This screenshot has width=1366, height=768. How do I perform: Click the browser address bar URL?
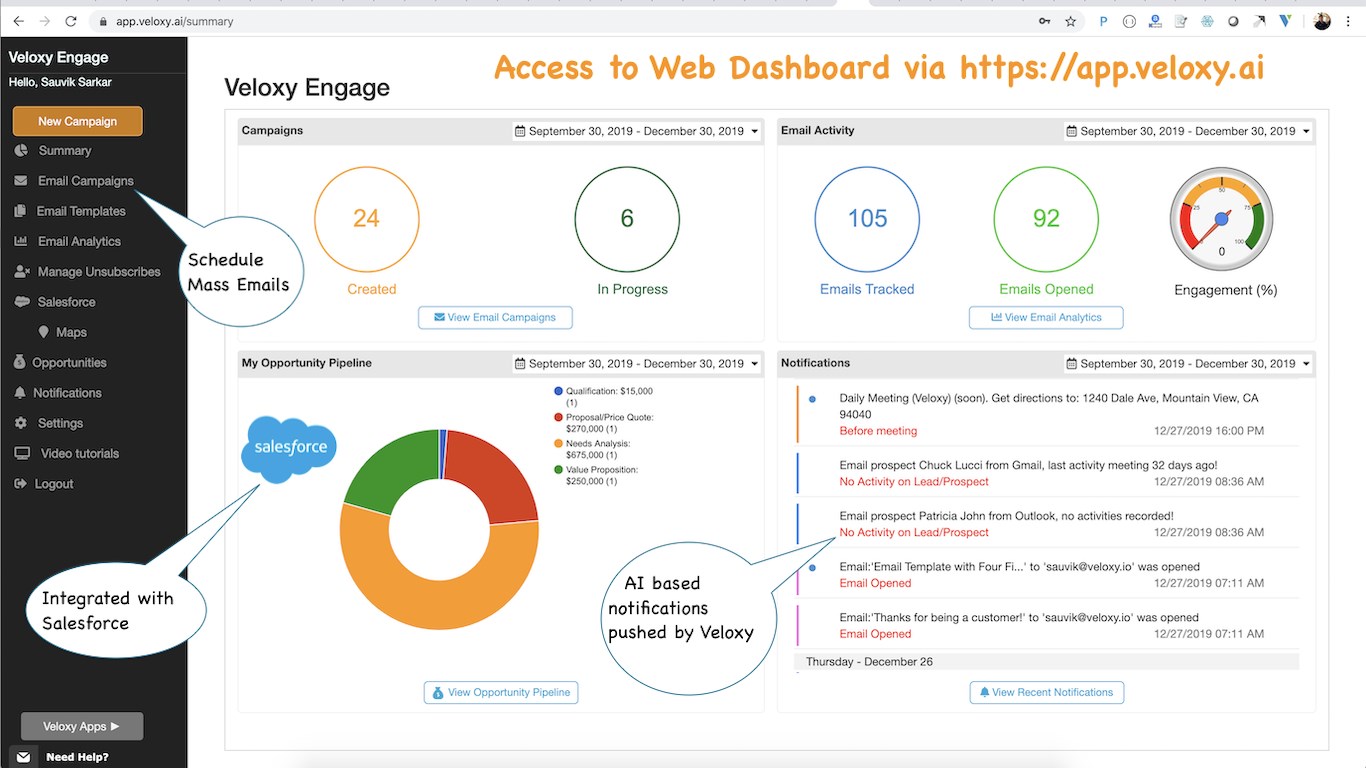coord(175,21)
